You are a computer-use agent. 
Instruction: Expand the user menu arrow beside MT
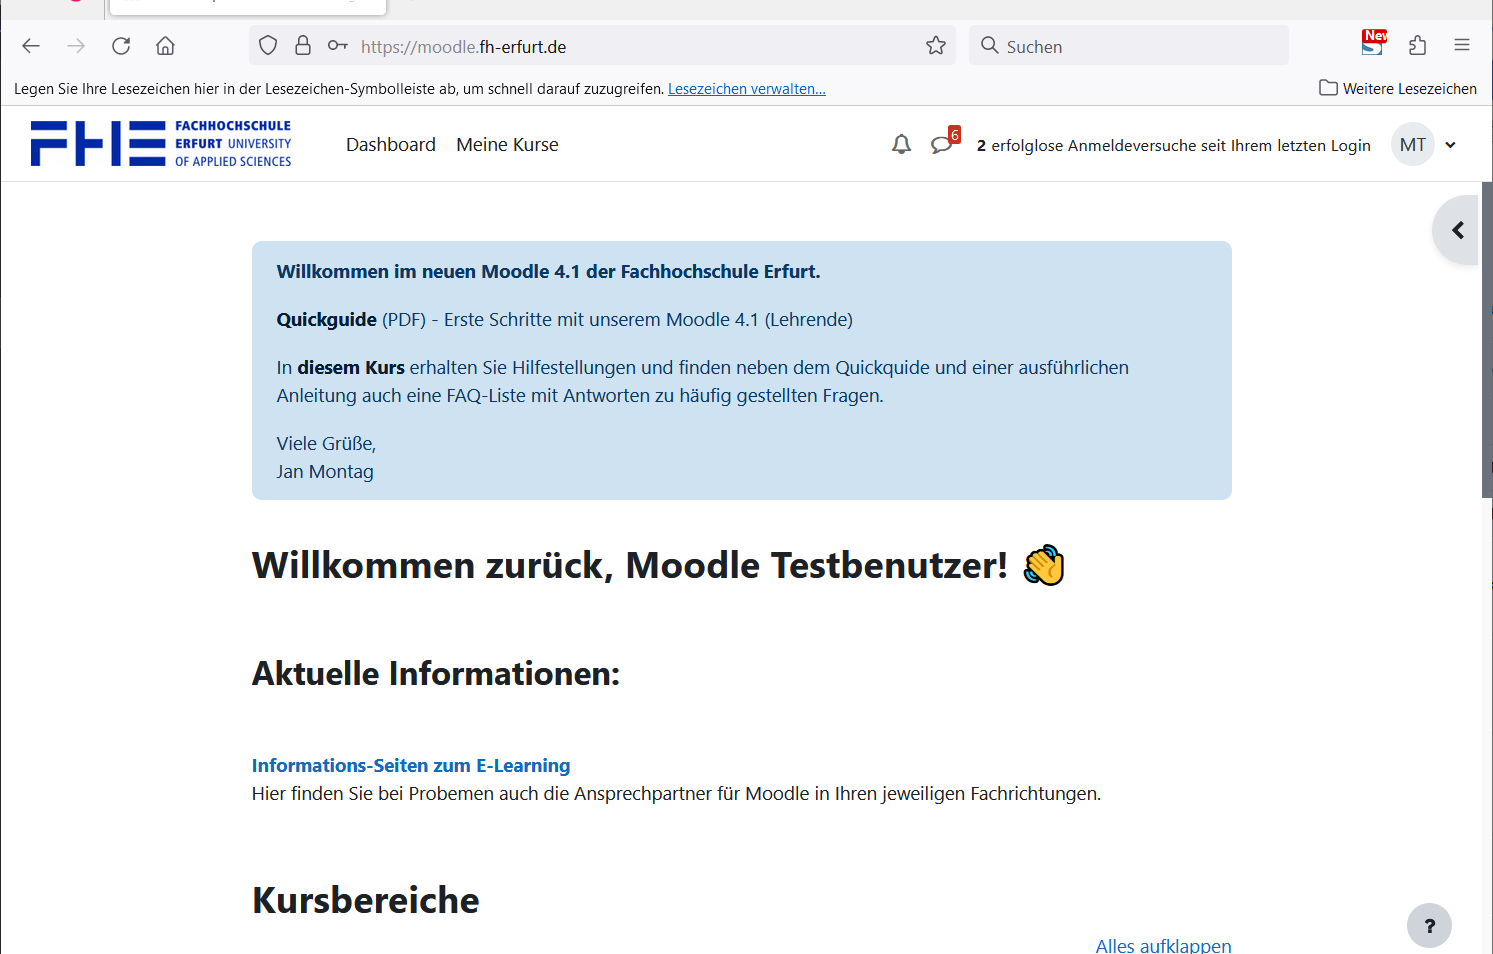(x=1451, y=145)
